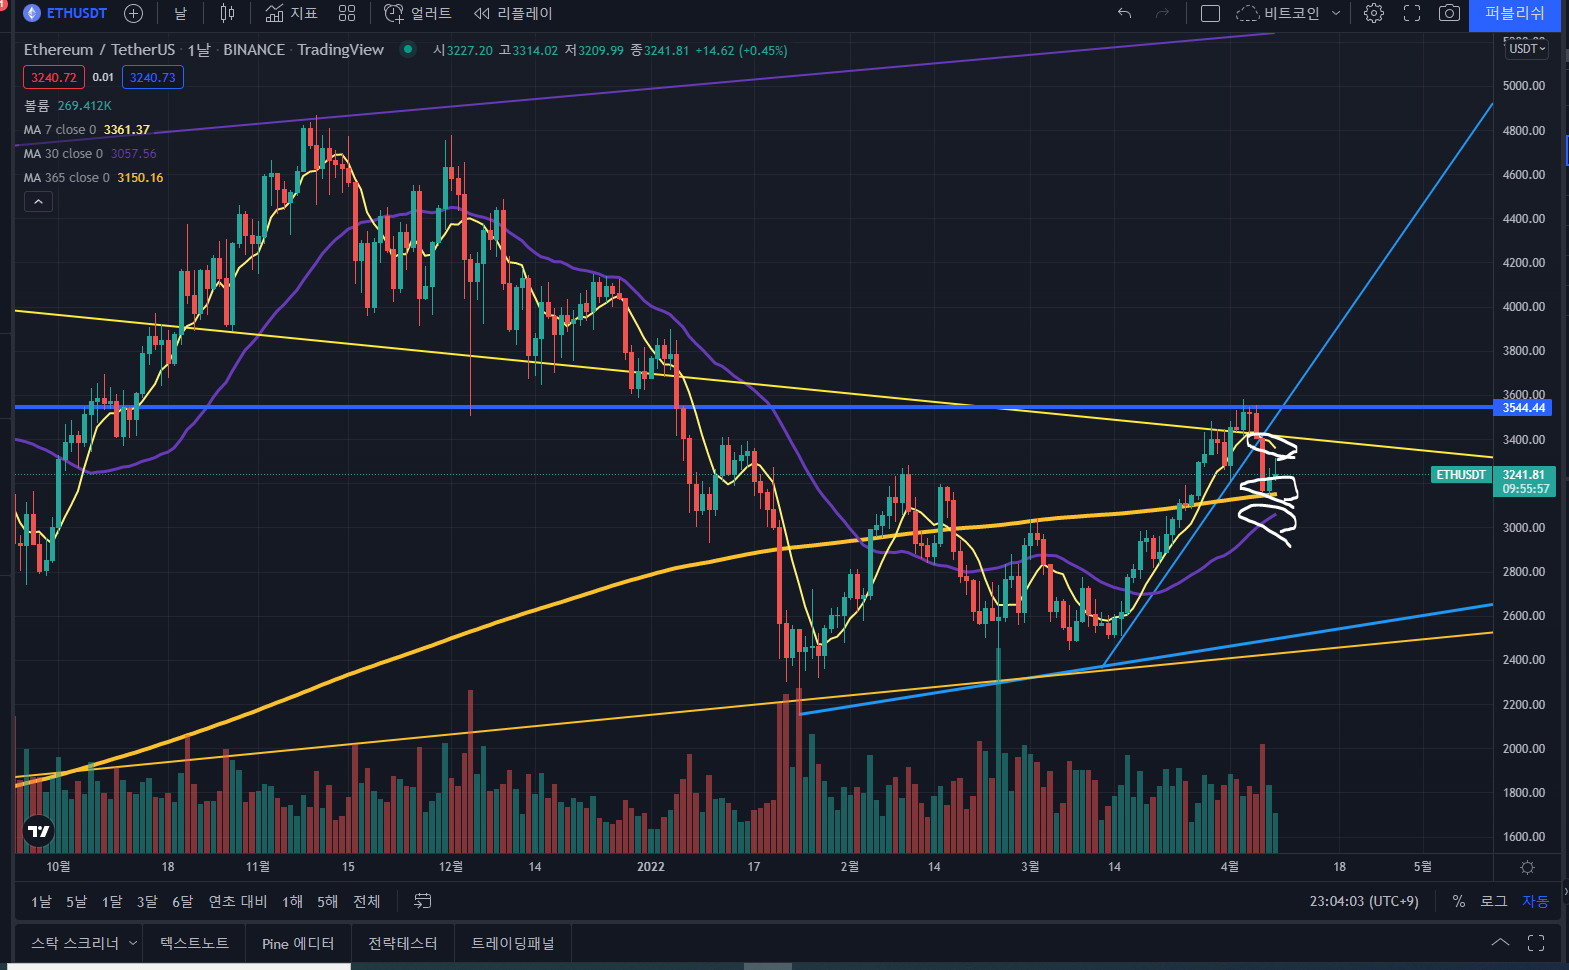Open the ETHUSDT symbol search
The width and height of the screenshot is (1569, 970).
coord(65,13)
